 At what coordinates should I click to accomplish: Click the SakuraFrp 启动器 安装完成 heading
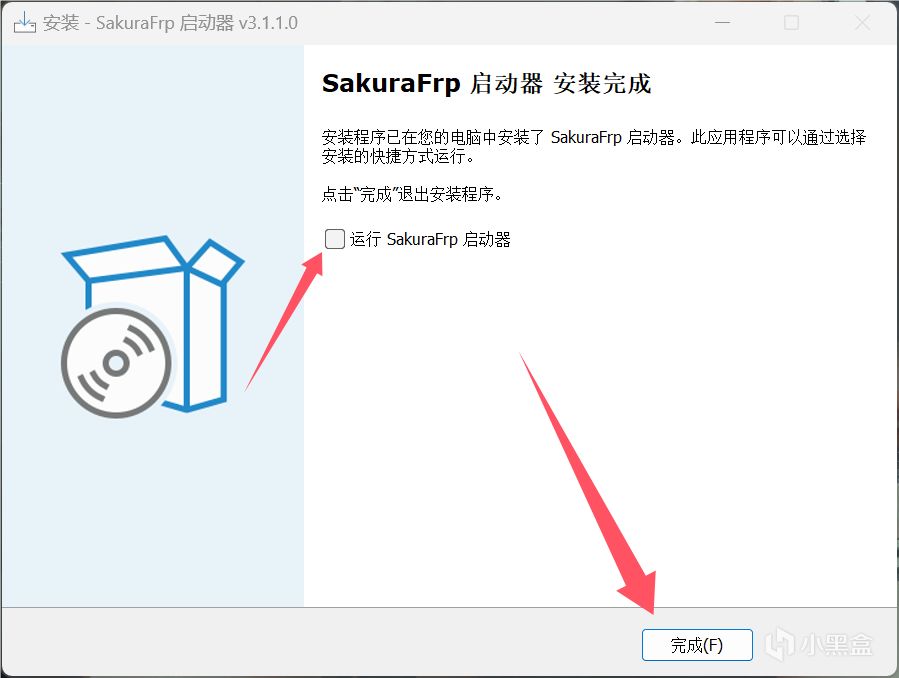coord(486,84)
